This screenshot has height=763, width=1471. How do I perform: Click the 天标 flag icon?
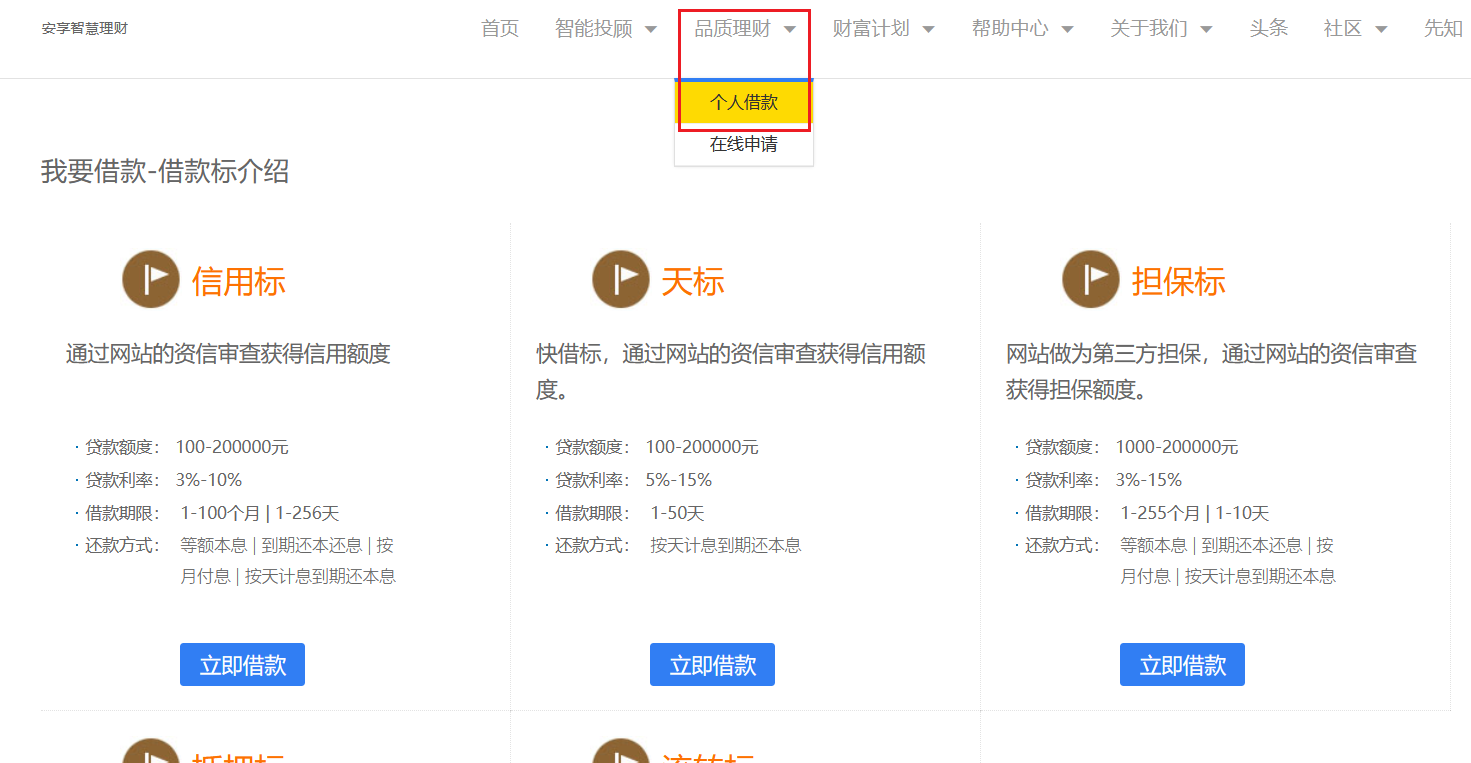pyautogui.click(x=620, y=279)
